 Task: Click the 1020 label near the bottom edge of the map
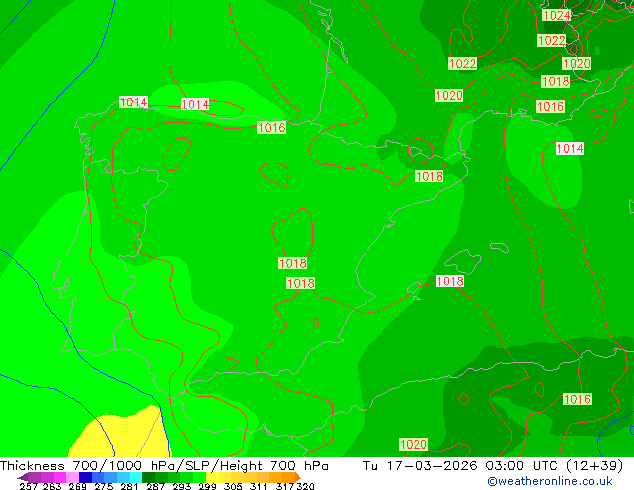coord(413,445)
